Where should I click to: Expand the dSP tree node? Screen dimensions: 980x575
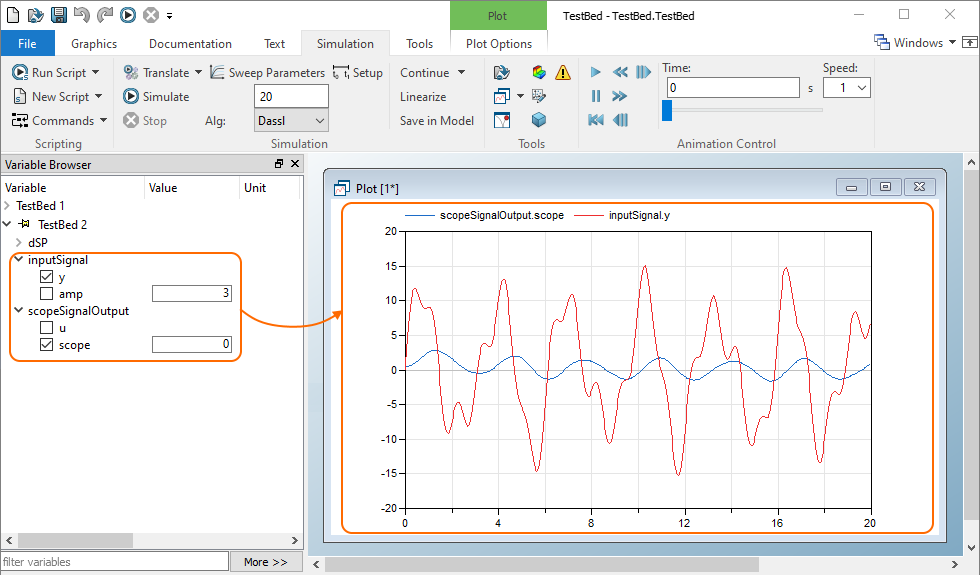(18, 242)
